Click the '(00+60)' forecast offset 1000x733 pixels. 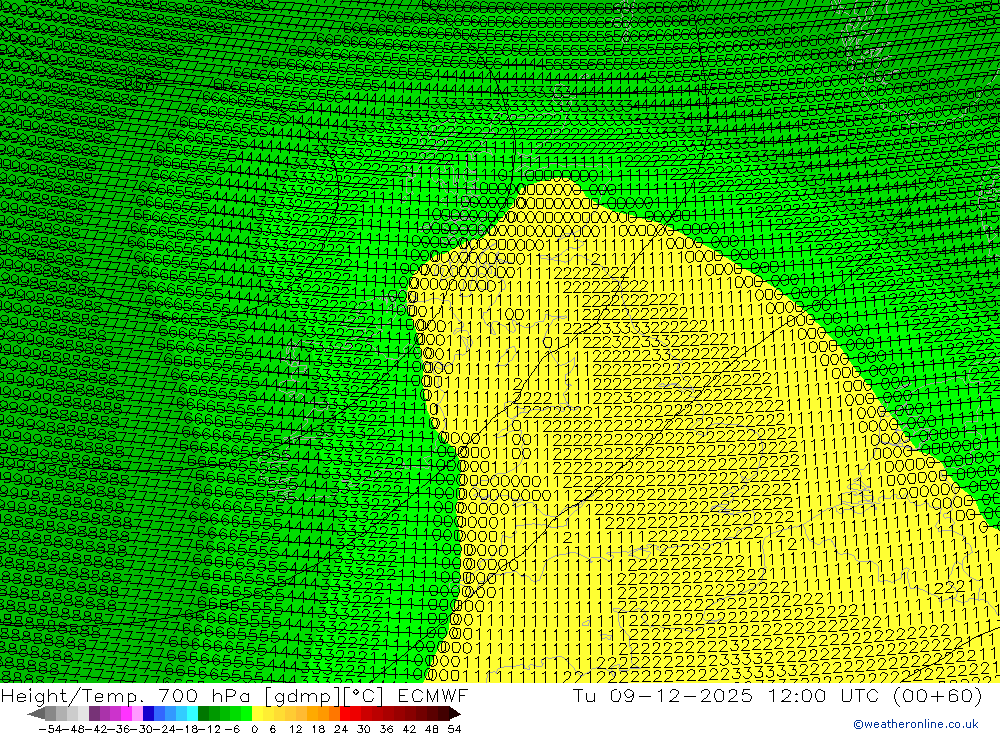(x=937, y=696)
